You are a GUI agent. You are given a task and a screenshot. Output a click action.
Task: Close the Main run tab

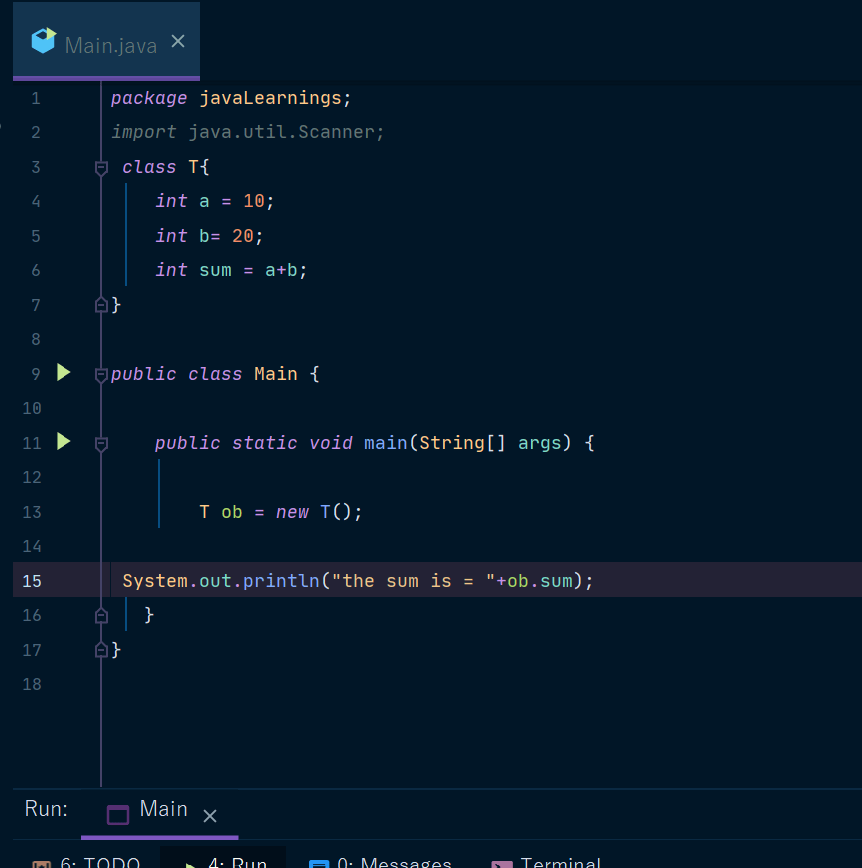(210, 816)
